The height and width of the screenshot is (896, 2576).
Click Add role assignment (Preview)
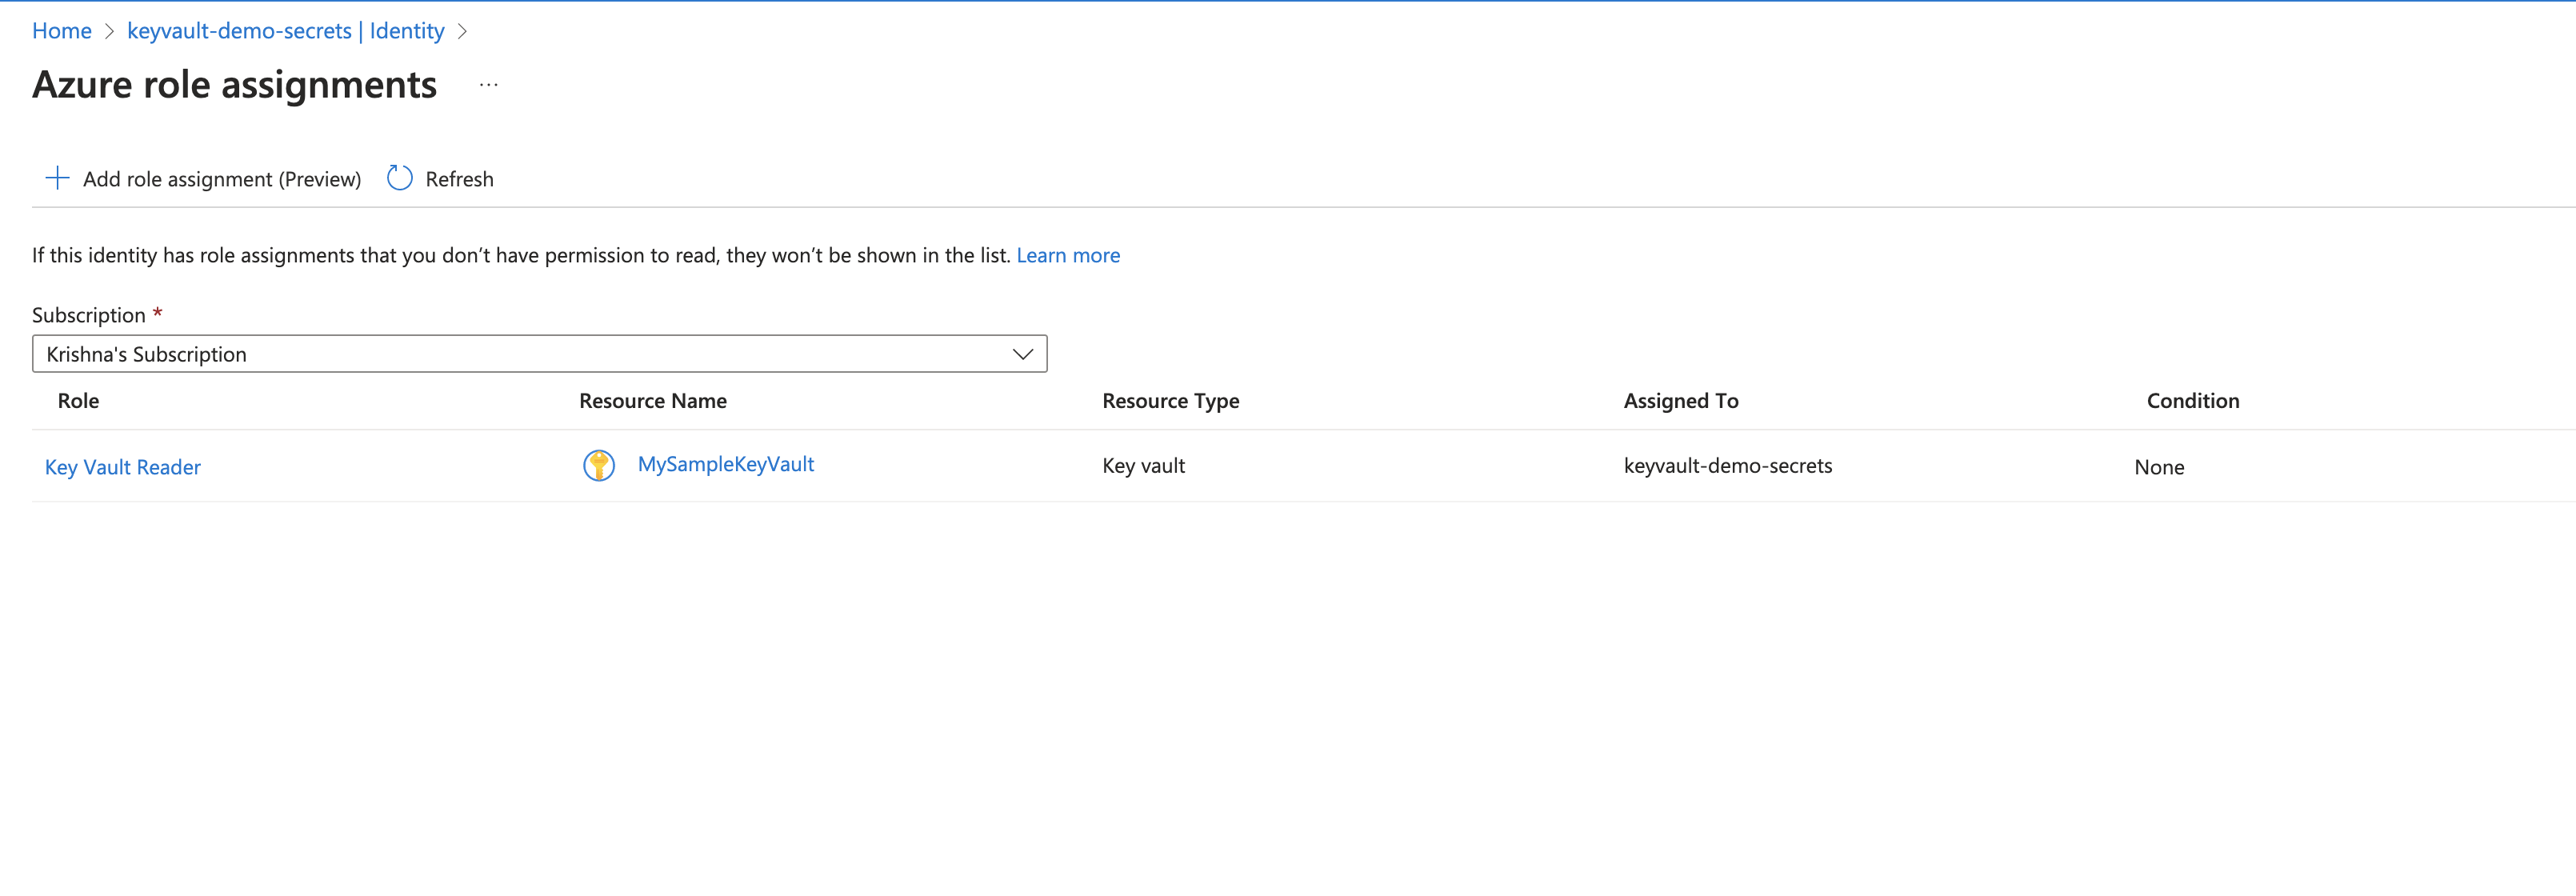[222, 179]
